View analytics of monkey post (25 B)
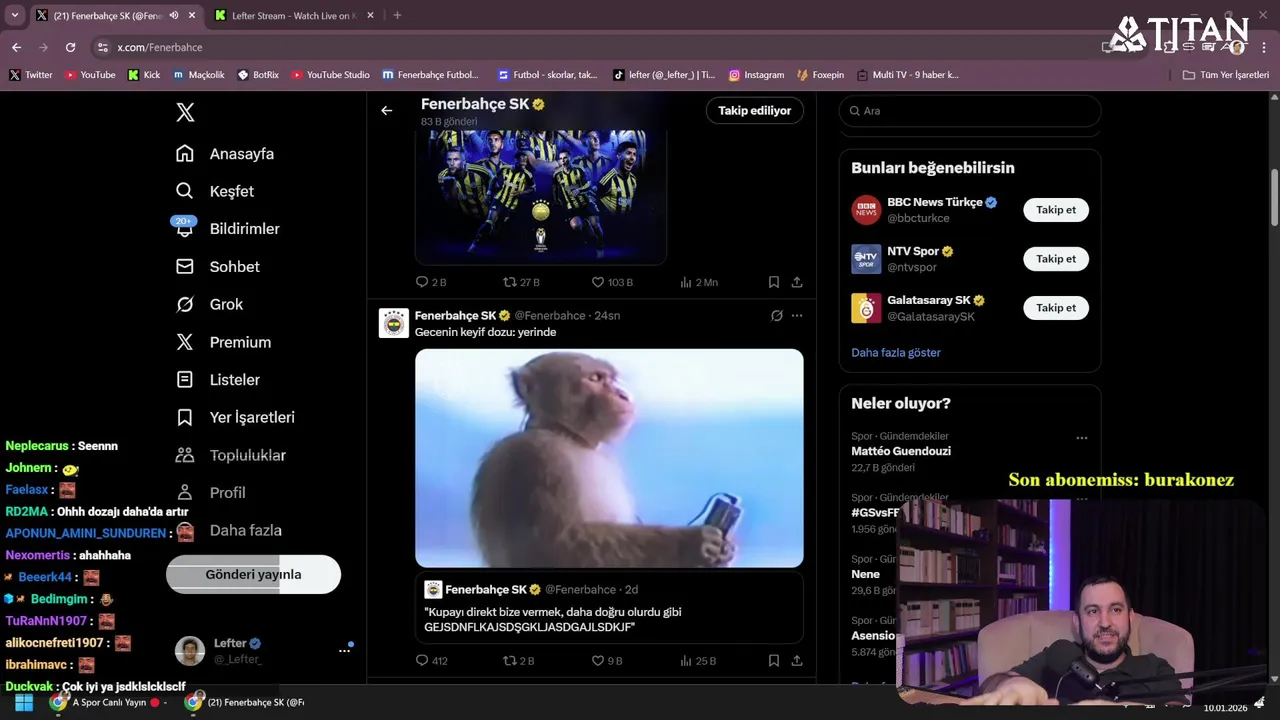 point(698,661)
